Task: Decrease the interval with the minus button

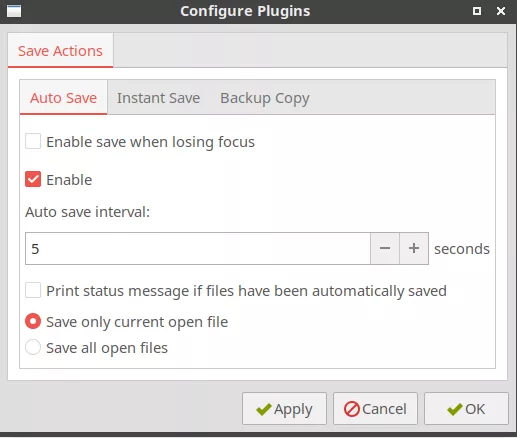Action: tap(385, 248)
